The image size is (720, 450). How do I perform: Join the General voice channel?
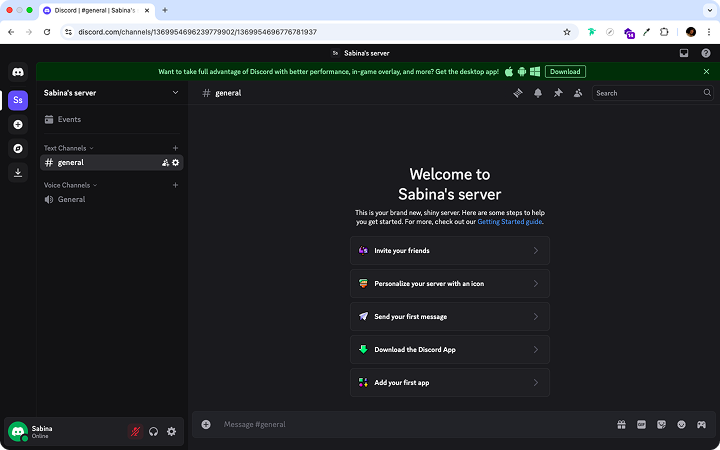(x=112, y=199)
